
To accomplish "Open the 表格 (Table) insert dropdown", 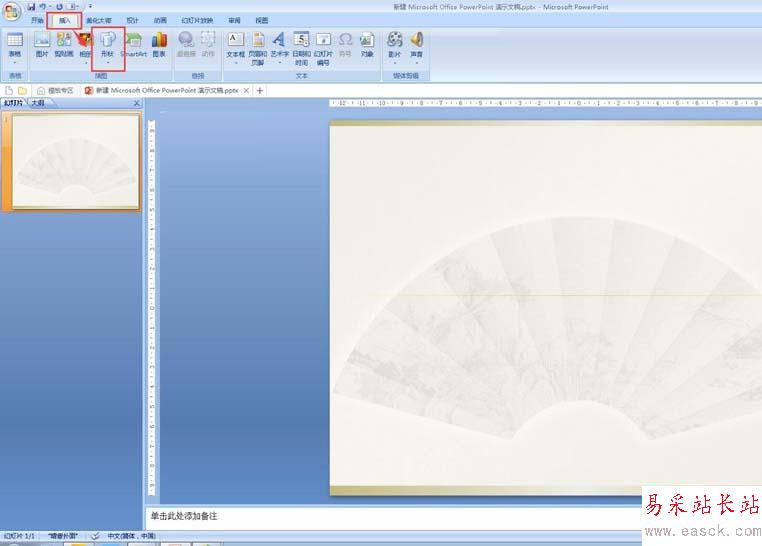I will 15,48.
